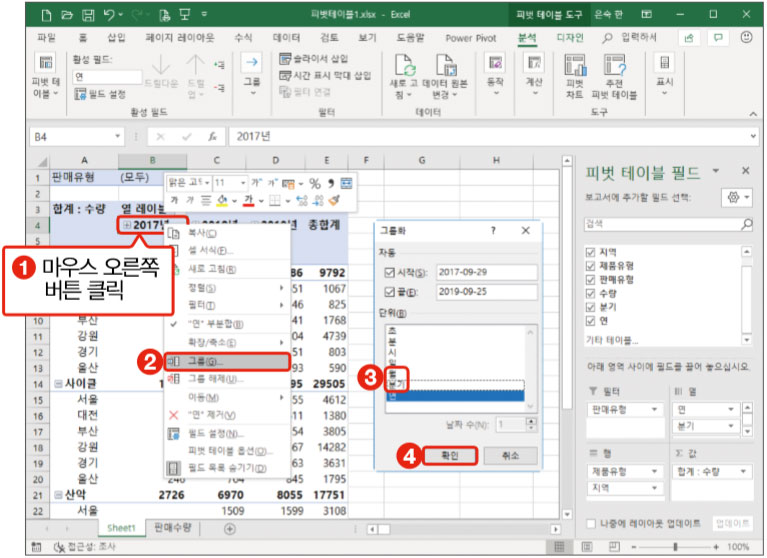This screenshot has height=558, width=767.
Task: Open the 디자인 ribbon tab
Action: 570,38
